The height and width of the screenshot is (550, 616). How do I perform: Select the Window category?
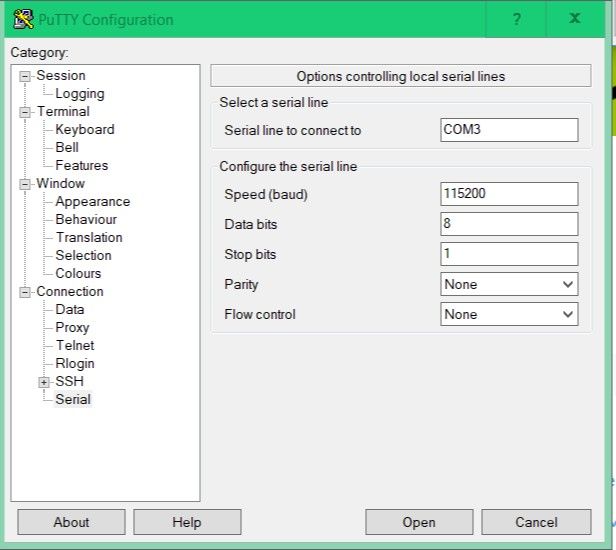[x=60, y=183]
